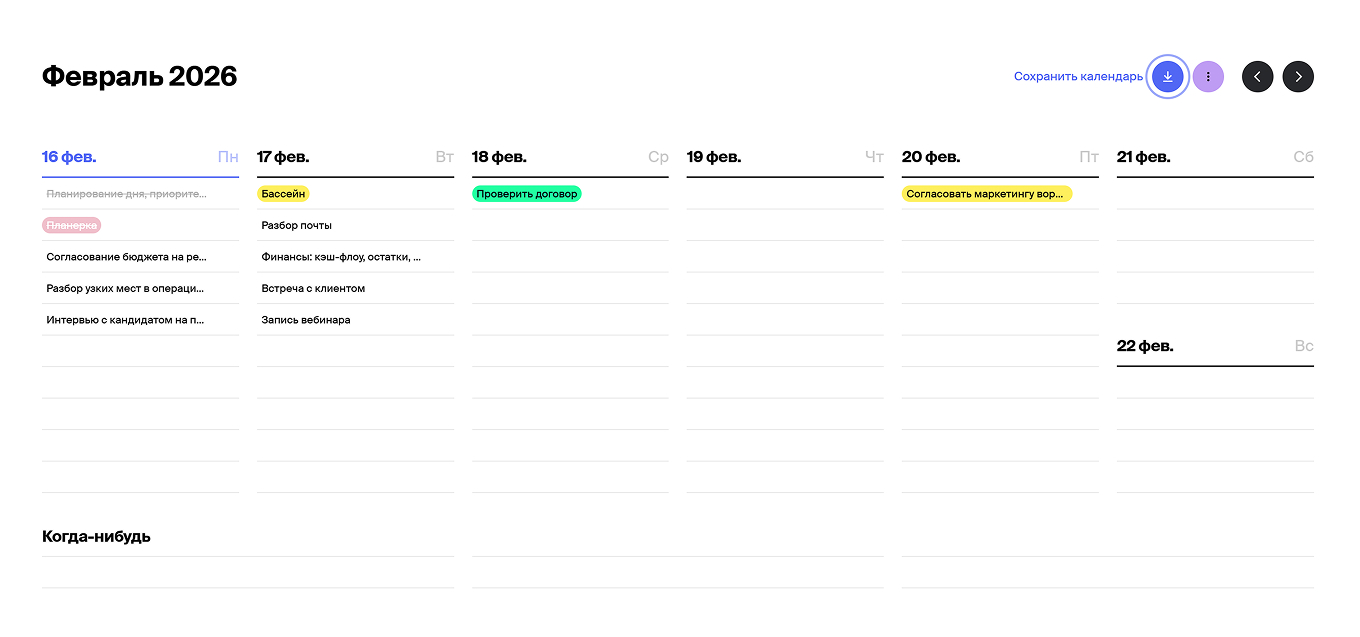Go to previous week with left arrow
Image resolution: width=1360 pixels, height=637 pixels.
click(1257, 77)
